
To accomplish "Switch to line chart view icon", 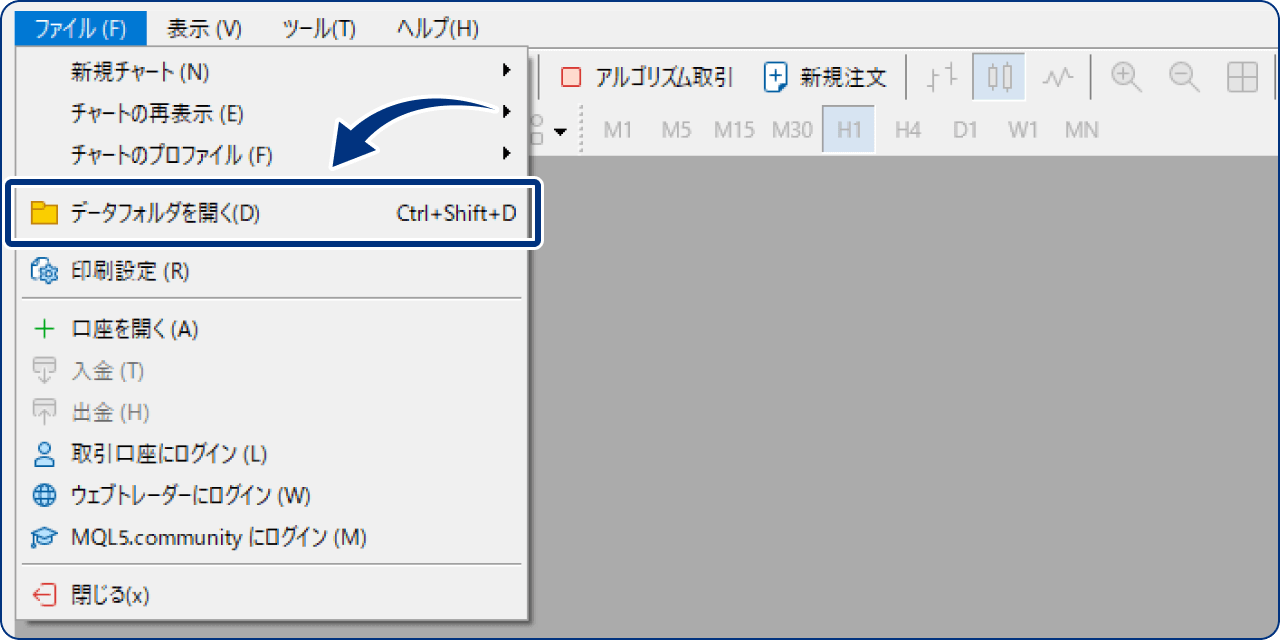I will click(1057, 76).
